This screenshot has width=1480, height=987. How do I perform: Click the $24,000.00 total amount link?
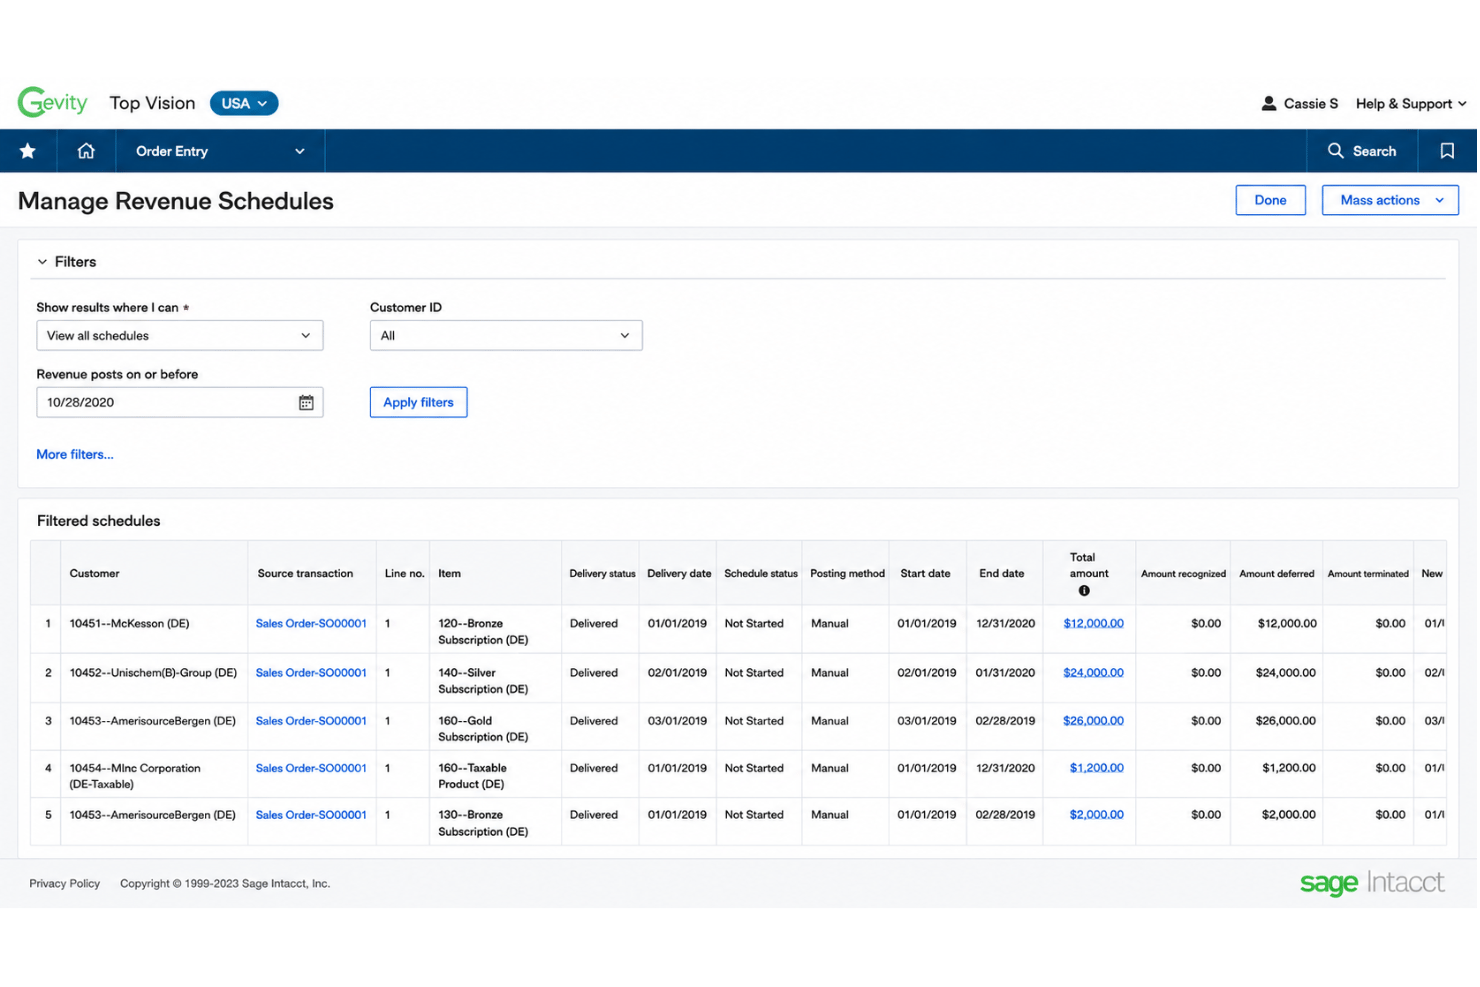[1096, 674]
